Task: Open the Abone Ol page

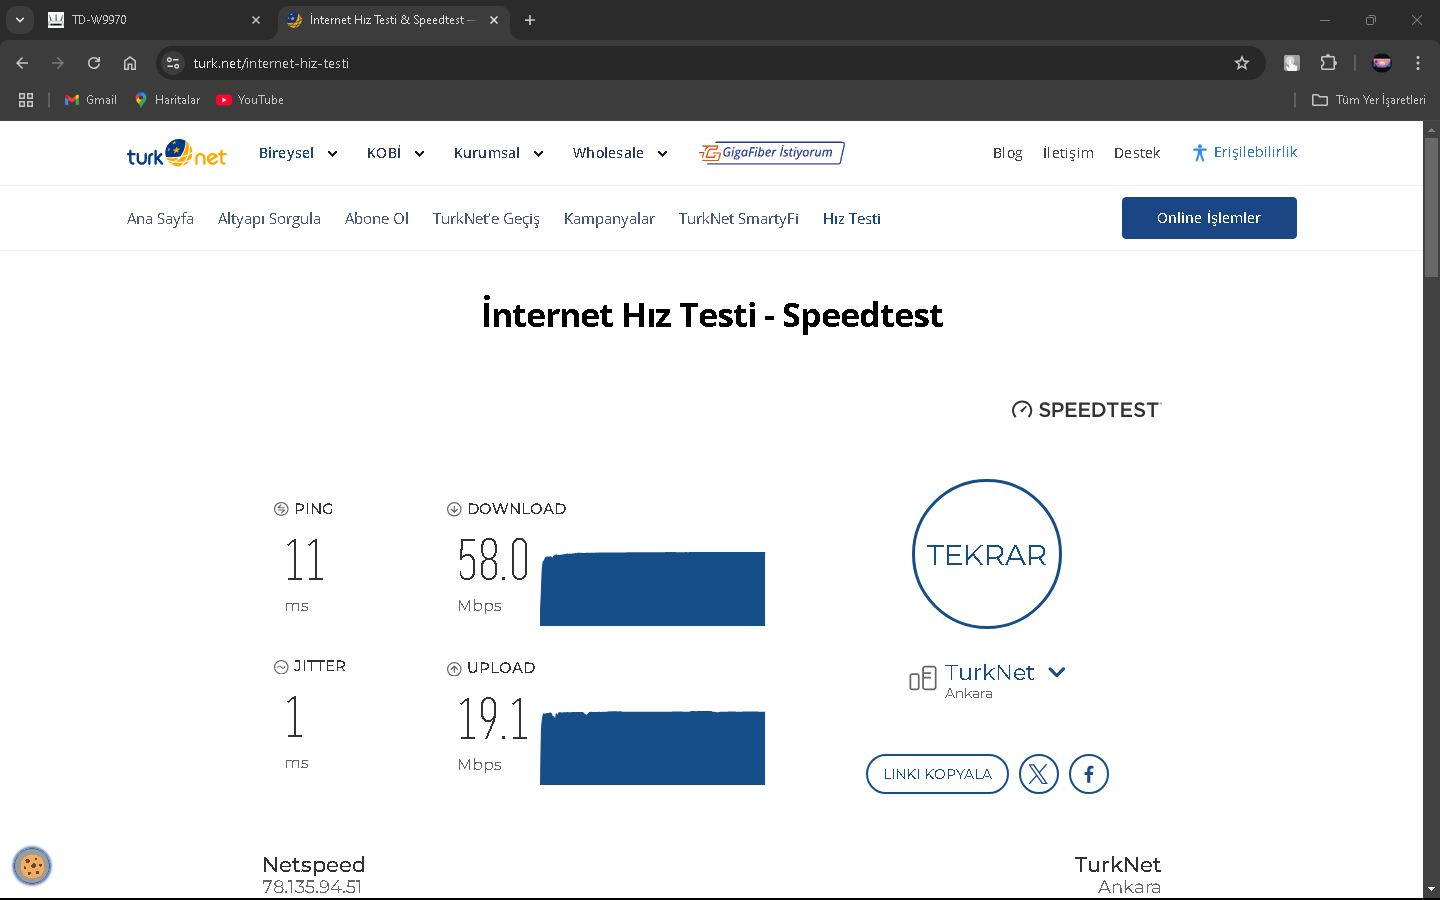Action: (377, 218)
